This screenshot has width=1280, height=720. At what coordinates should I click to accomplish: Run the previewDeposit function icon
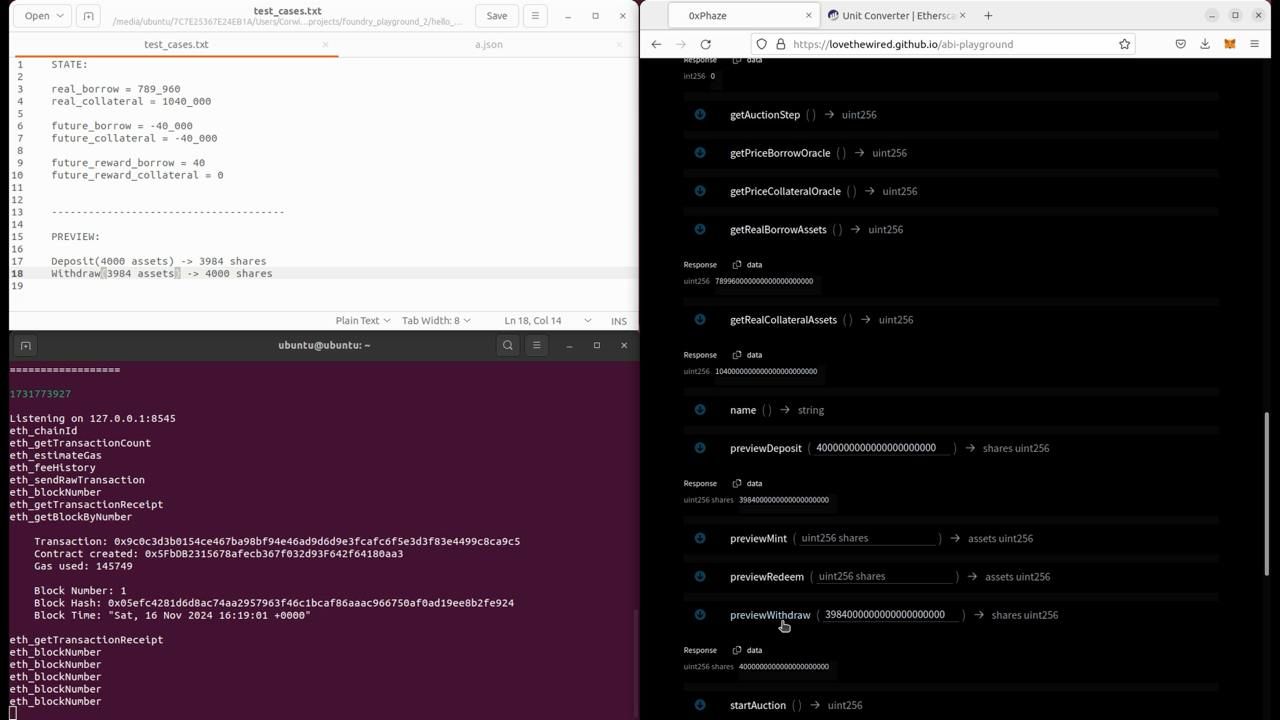(x=700, y=447)
